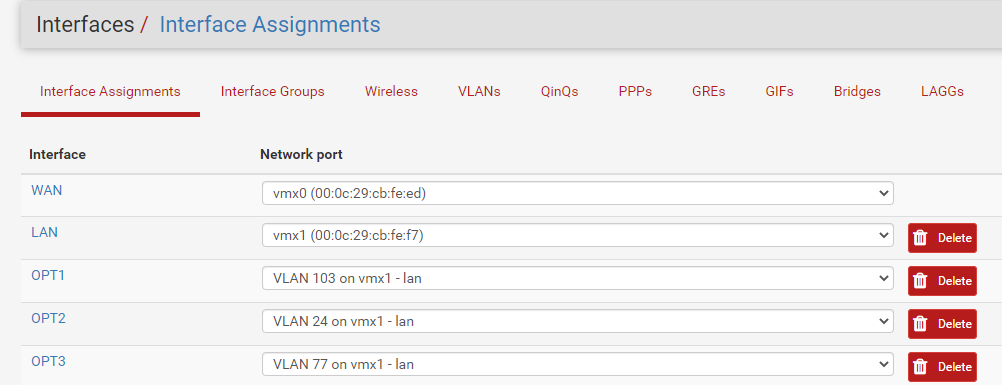Switch to the Wireless tab
The image size is (1002, 385).
pyautogui.click(x=391, y=91)
